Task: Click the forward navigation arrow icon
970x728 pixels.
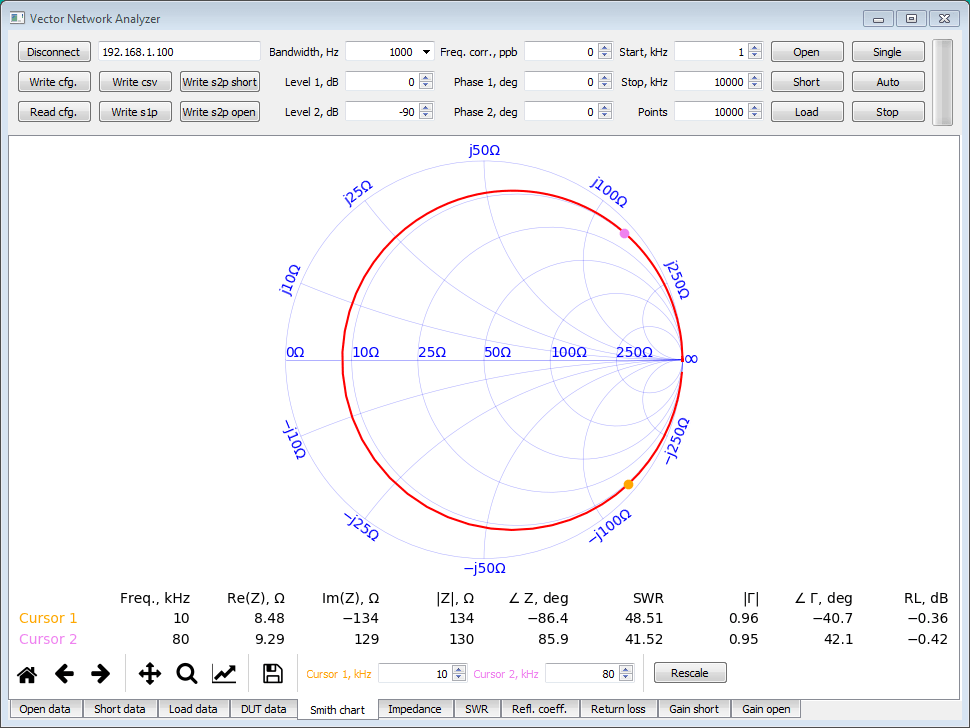Action: coord(100,673)
